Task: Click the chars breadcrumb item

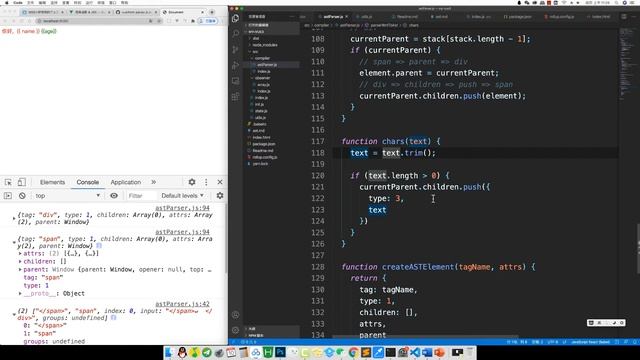Action: (413, 25)
